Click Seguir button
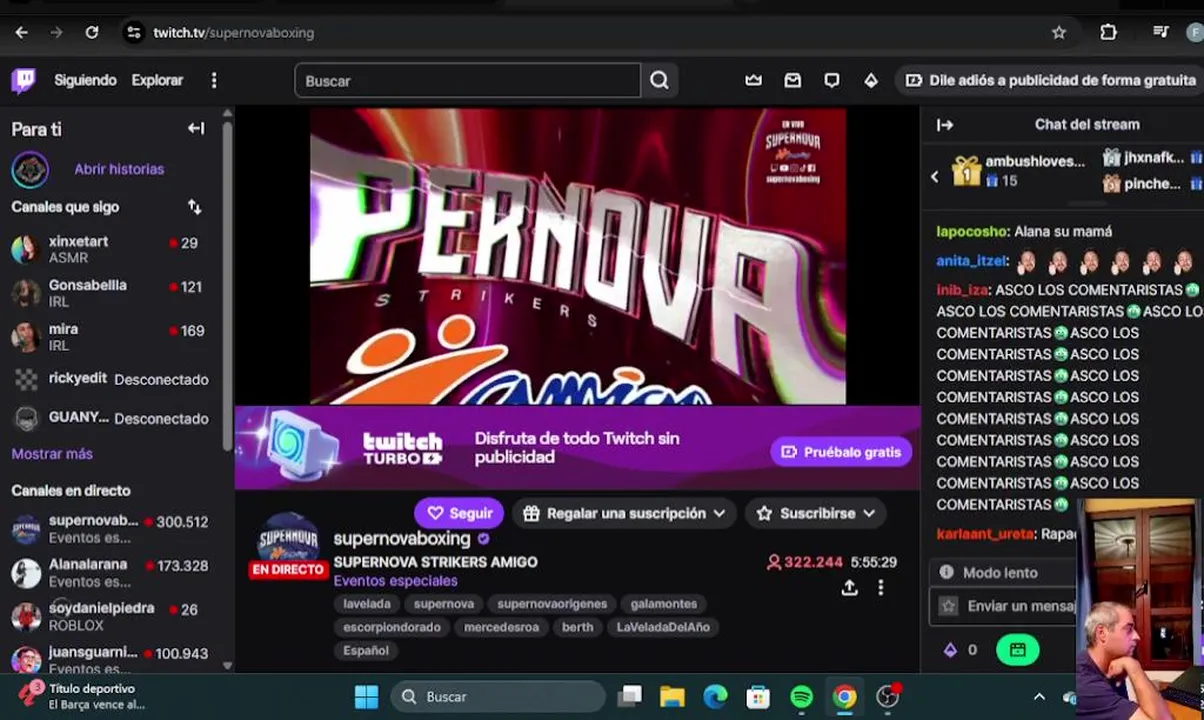The height and width of the screenshot is (720, 1204). [459, 513]
